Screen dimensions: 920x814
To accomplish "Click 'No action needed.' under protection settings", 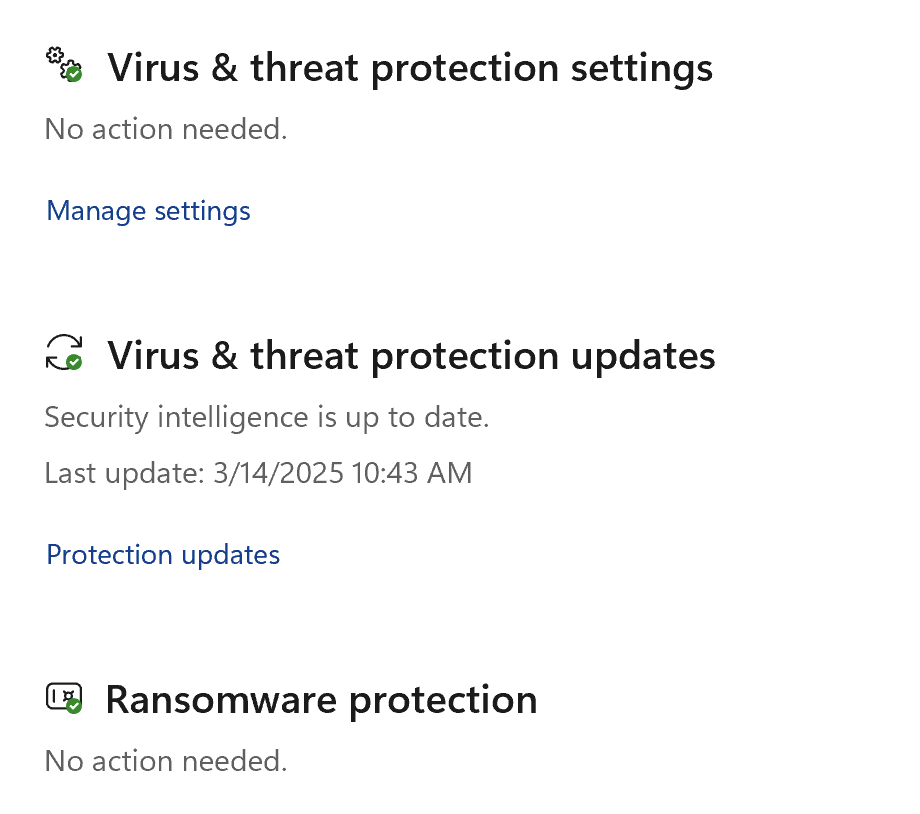I will pos(166,129).
